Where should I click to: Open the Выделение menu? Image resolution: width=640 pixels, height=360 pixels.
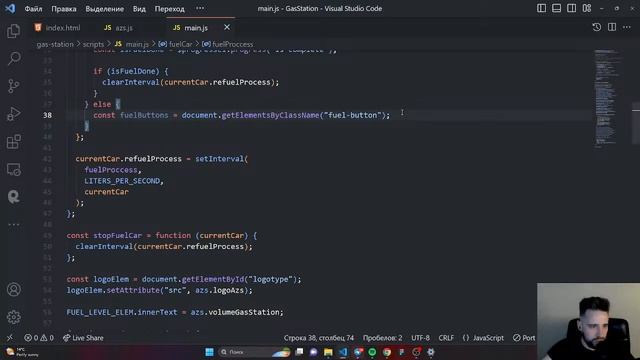tap(104, 9)
